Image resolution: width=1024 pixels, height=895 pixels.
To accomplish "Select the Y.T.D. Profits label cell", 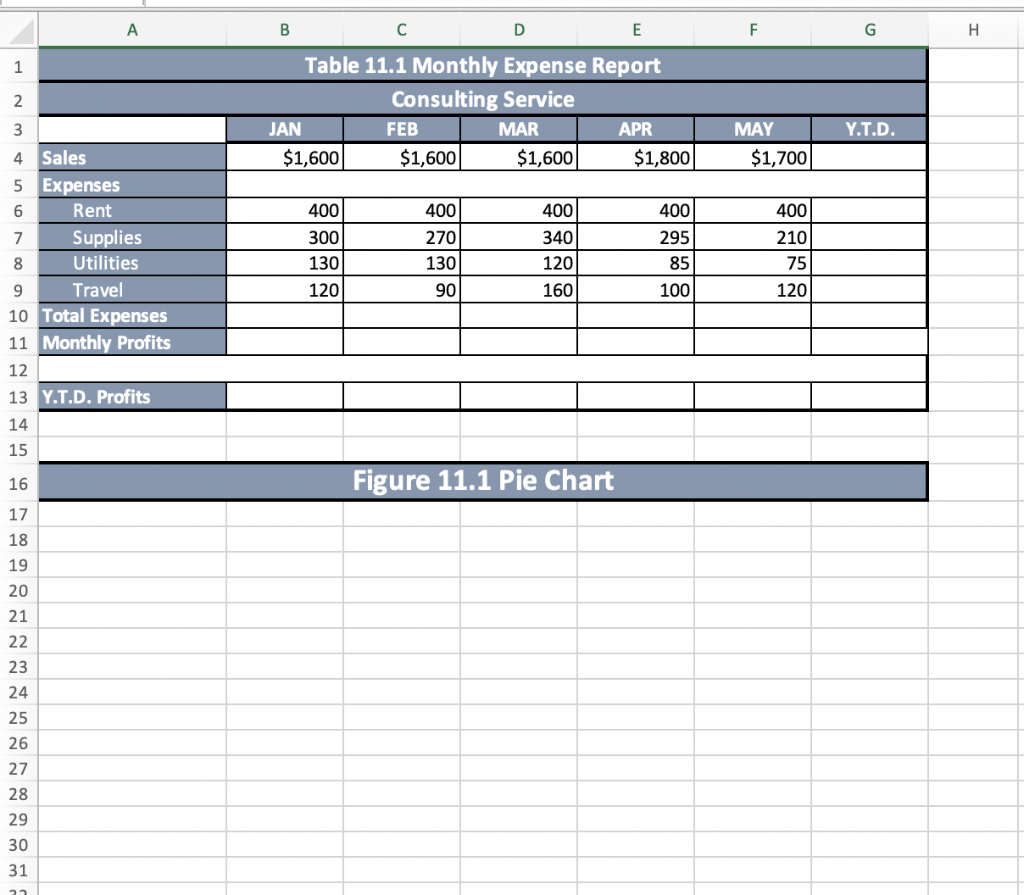I will (x=131, y=397).
